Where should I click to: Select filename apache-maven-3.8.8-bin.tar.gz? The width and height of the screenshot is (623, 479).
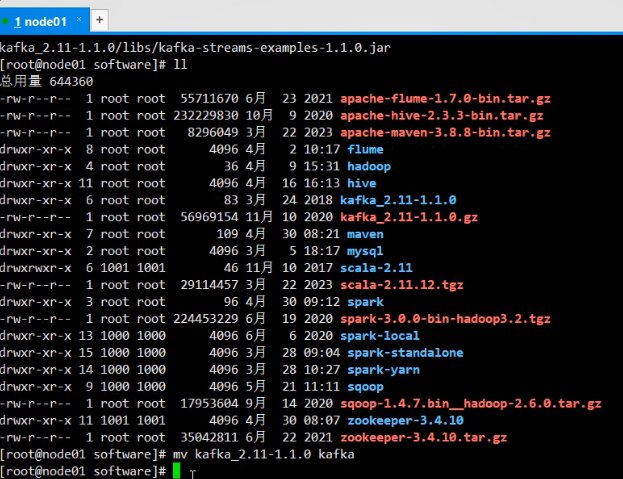click(x=445, y=132)
